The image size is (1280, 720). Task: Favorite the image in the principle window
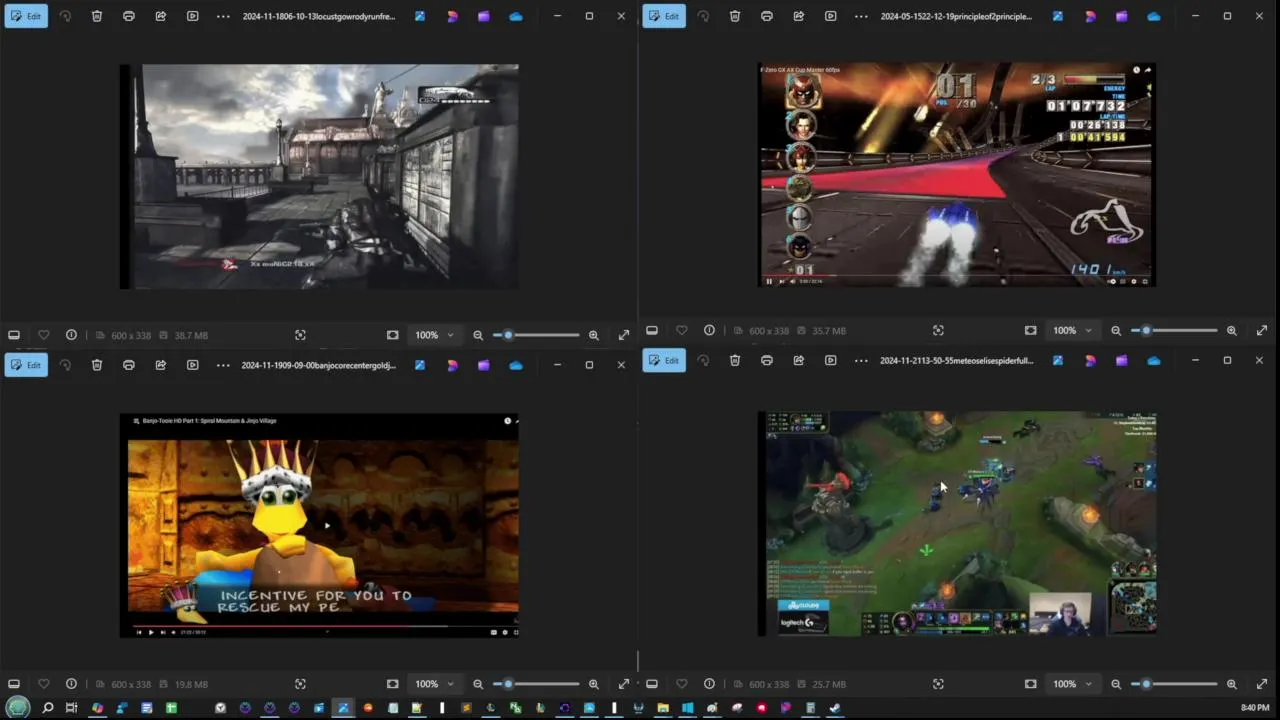coord(681,330)
